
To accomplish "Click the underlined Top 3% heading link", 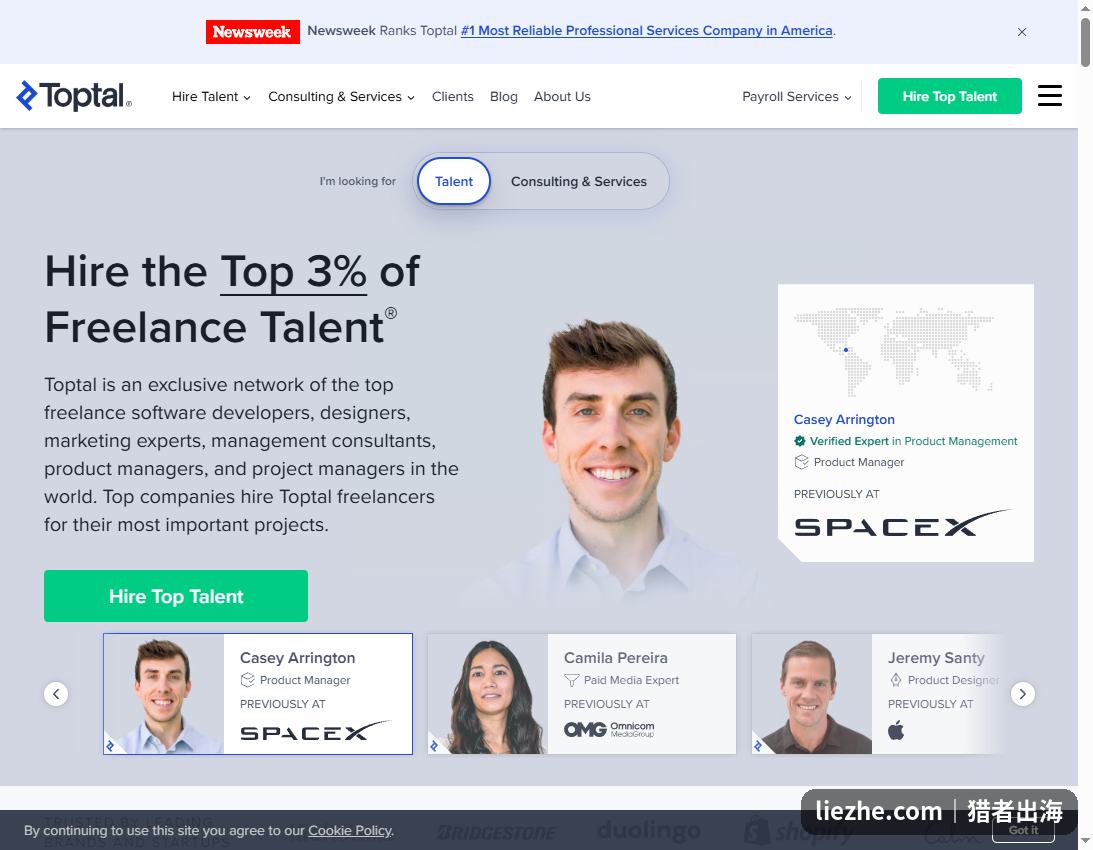I will coord(293,271).
